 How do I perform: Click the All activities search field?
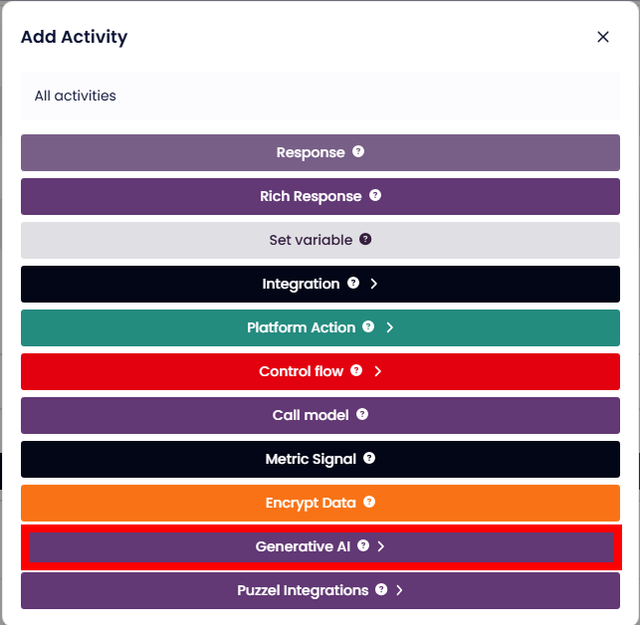(x=320, y=96)
